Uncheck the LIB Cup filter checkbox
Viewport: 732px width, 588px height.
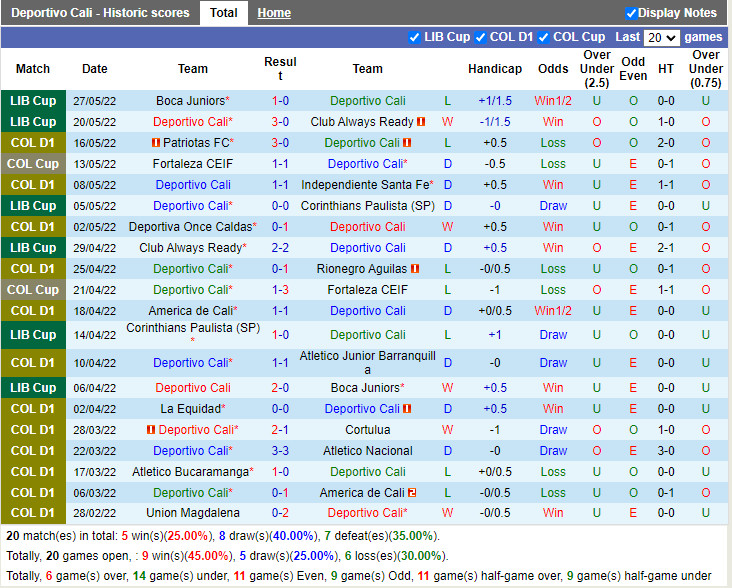(x=415, y=37)
